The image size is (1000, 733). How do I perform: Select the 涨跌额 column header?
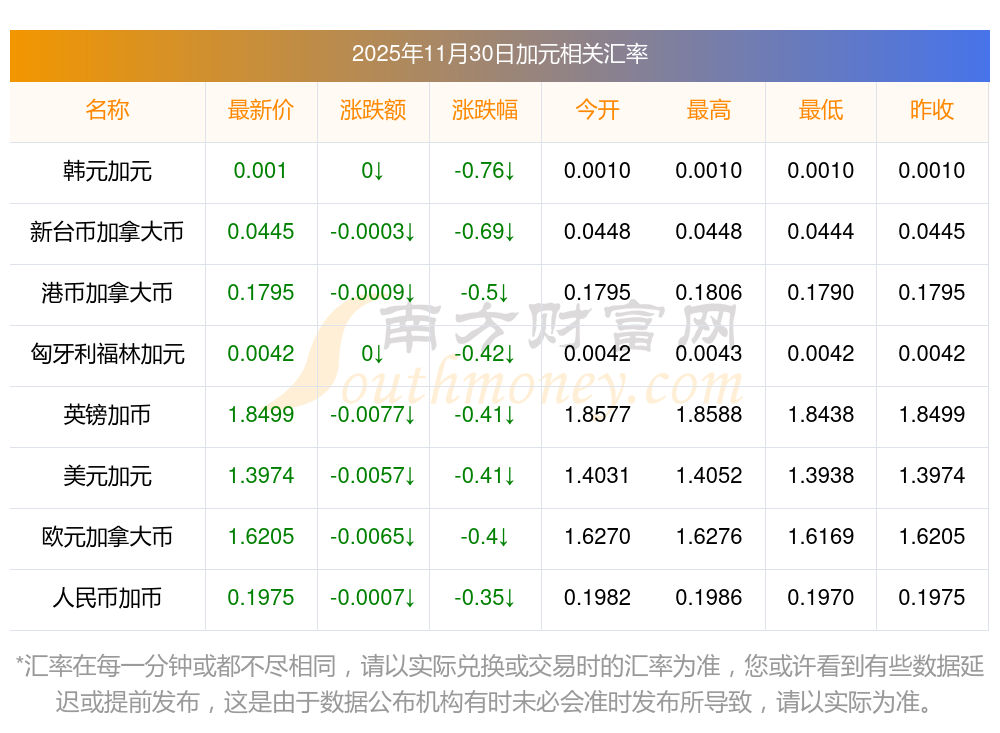(372, 110)
